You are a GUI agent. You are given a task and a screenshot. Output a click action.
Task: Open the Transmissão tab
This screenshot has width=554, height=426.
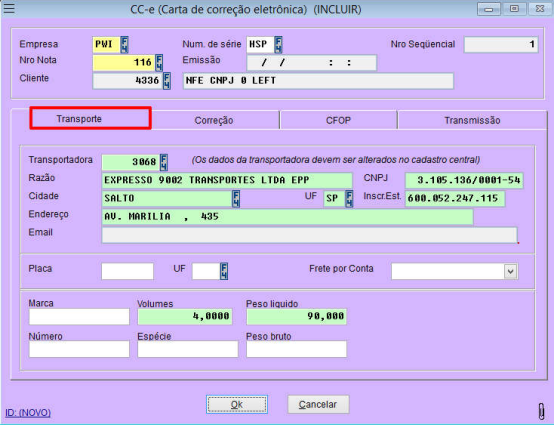(x=472, y=120)
